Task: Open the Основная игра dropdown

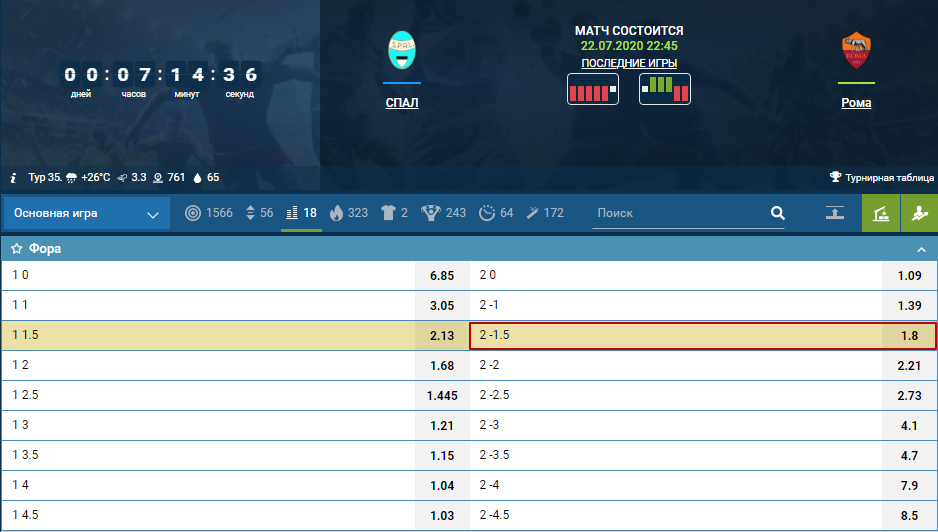Action: point(85,214)
